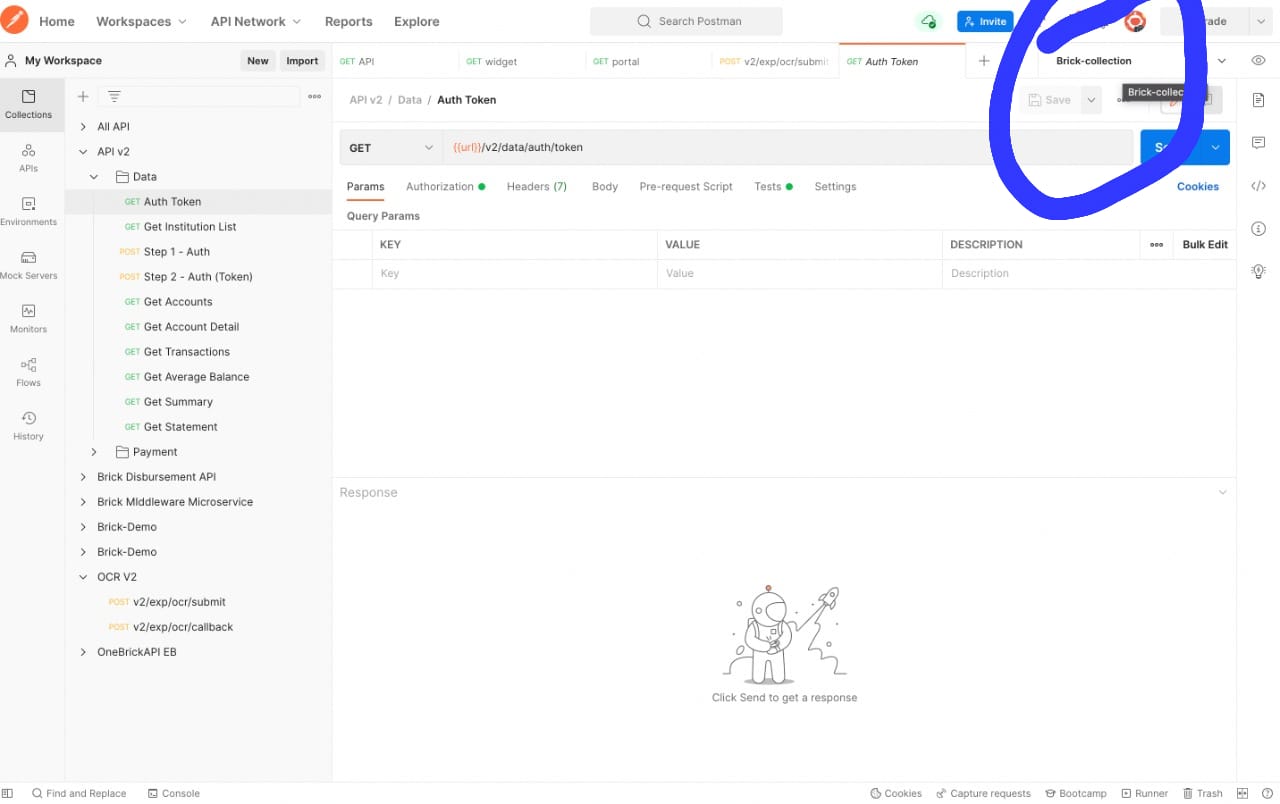
Task: Switch to the Body tab
Action: coord(605,187)
